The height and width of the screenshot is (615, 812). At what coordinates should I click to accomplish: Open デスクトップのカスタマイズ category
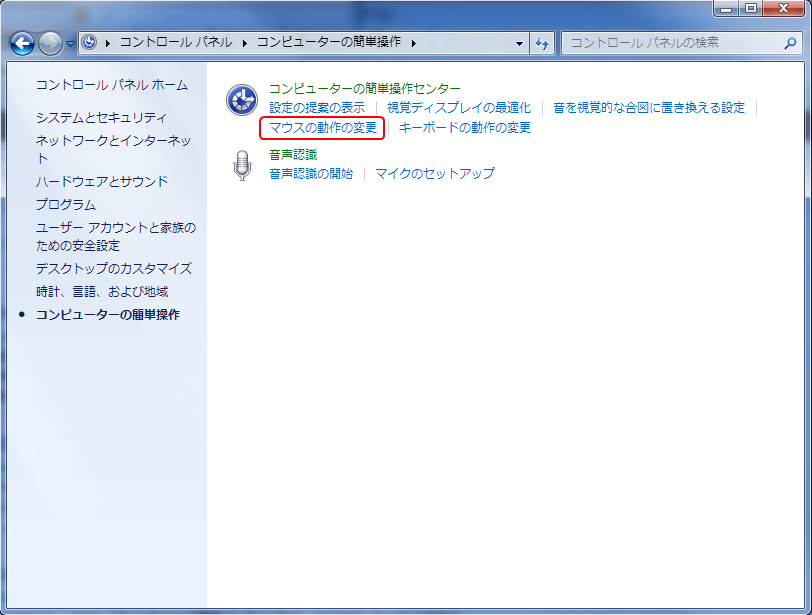[x=114, y=268]
